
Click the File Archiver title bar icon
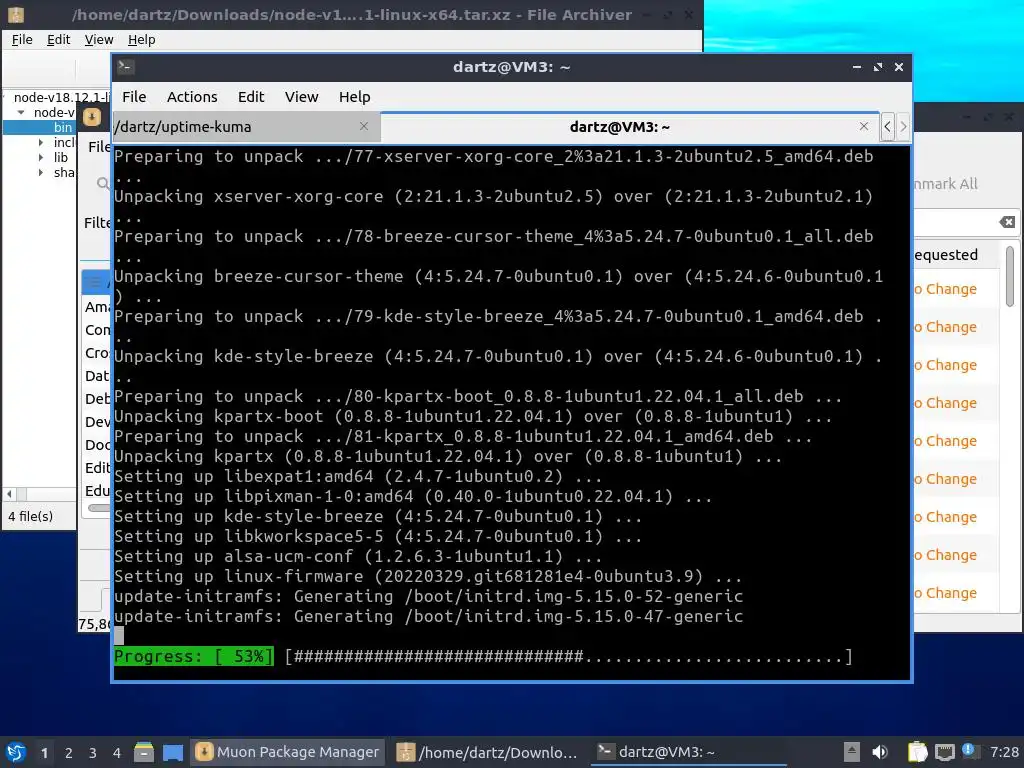[x=16, y=14]
